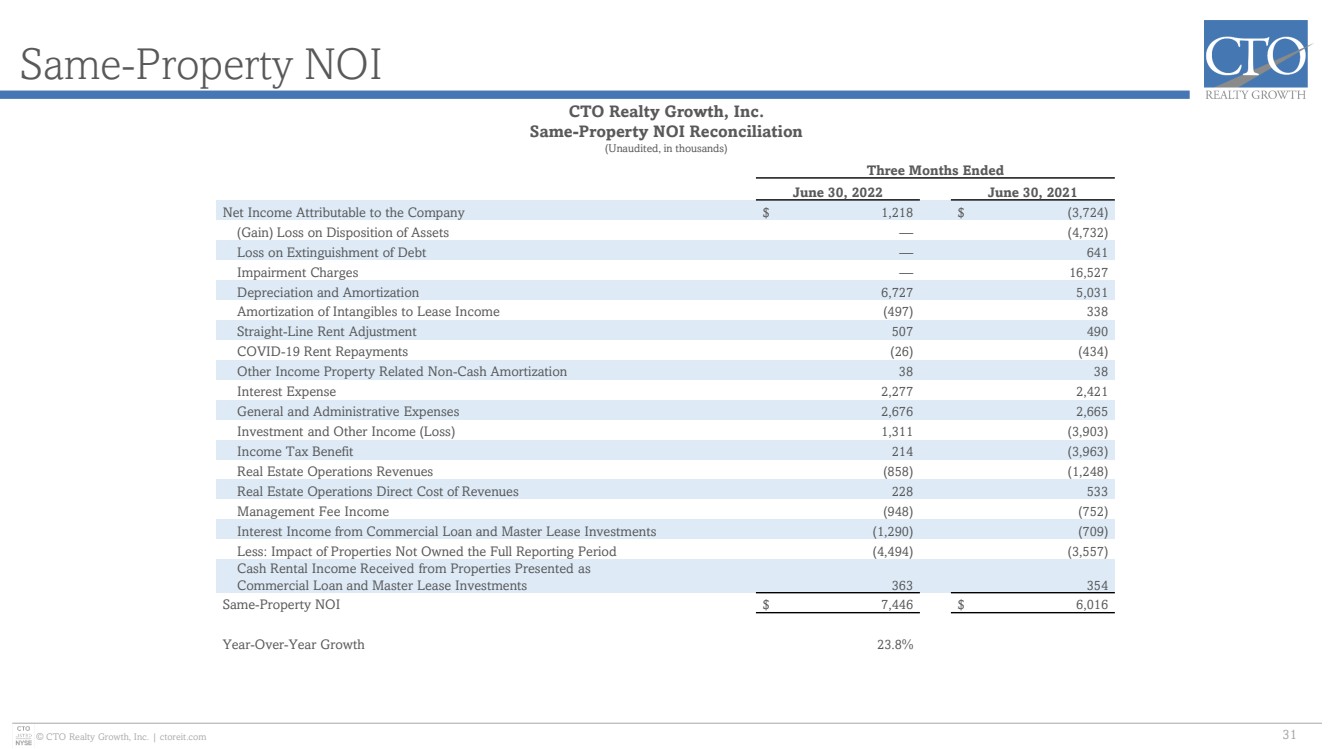The height and width of the screenshot is (749, 1333).
Task: Select 'Loss on Extinguishment of Debt' label
Action: coord(331,252)
